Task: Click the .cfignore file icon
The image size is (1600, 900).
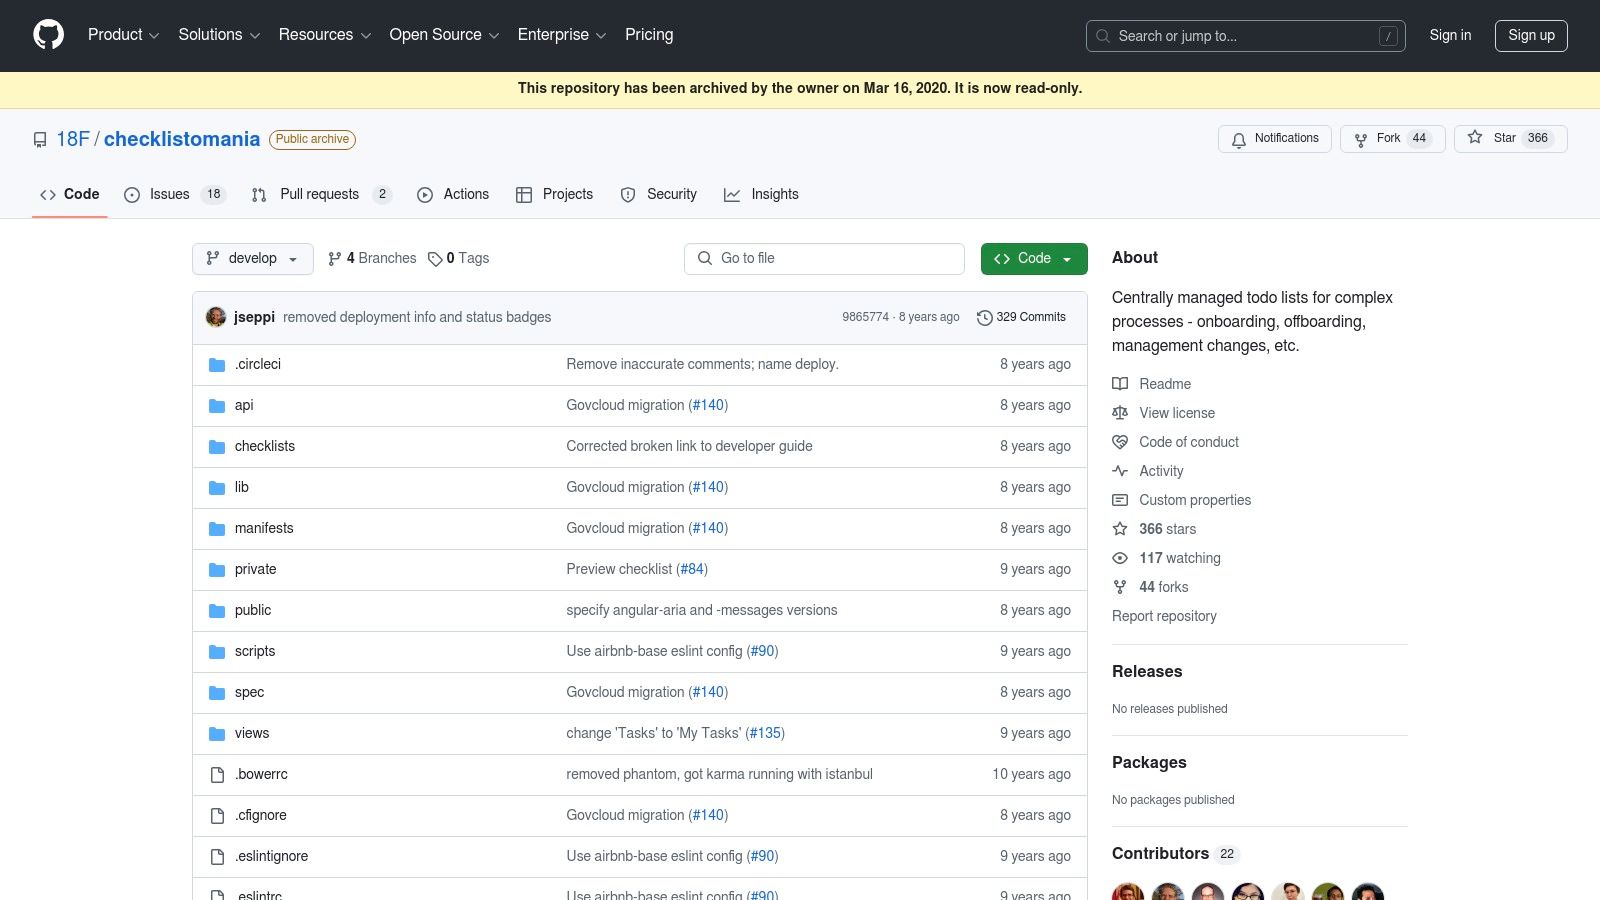Action: (x=217, y=816)
